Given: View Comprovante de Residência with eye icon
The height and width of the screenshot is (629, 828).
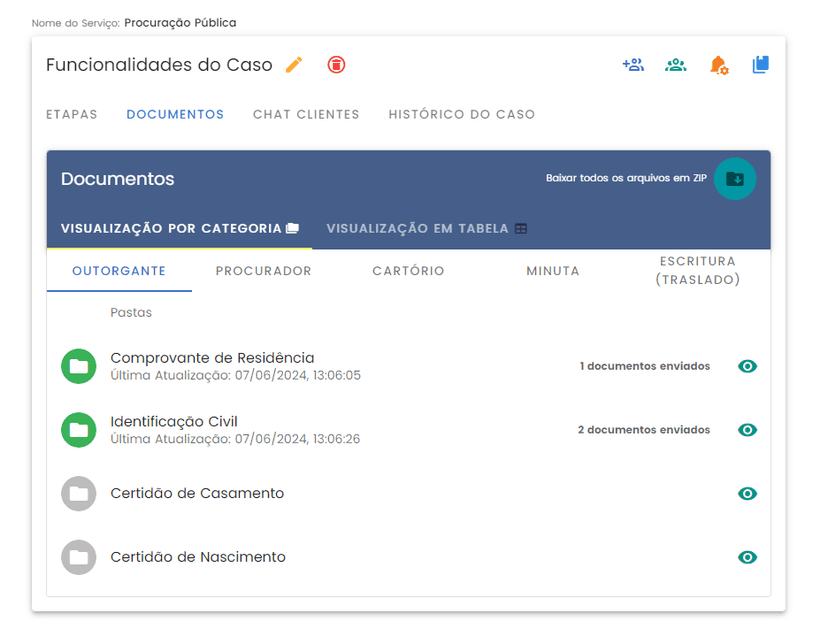Looking at the screenshot, I should [747, 367].
